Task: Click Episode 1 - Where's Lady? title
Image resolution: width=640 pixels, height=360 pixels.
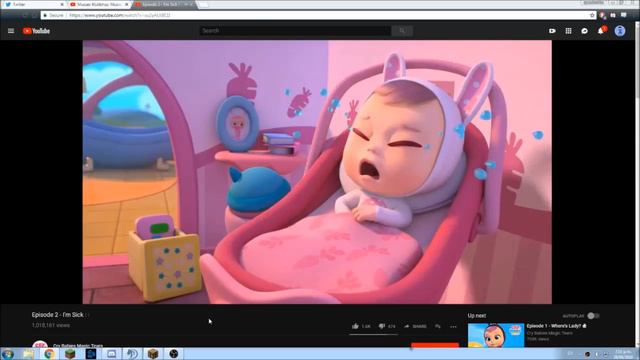Action: [x=556, y=326]
